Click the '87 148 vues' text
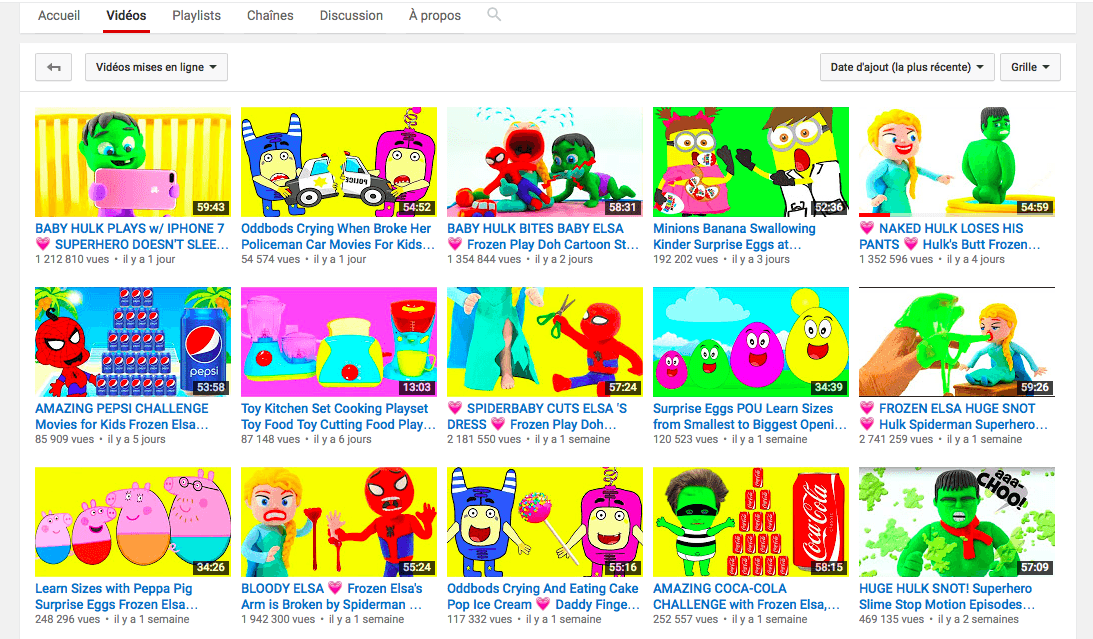1093x639 pixels. click(x=270, y=439)
